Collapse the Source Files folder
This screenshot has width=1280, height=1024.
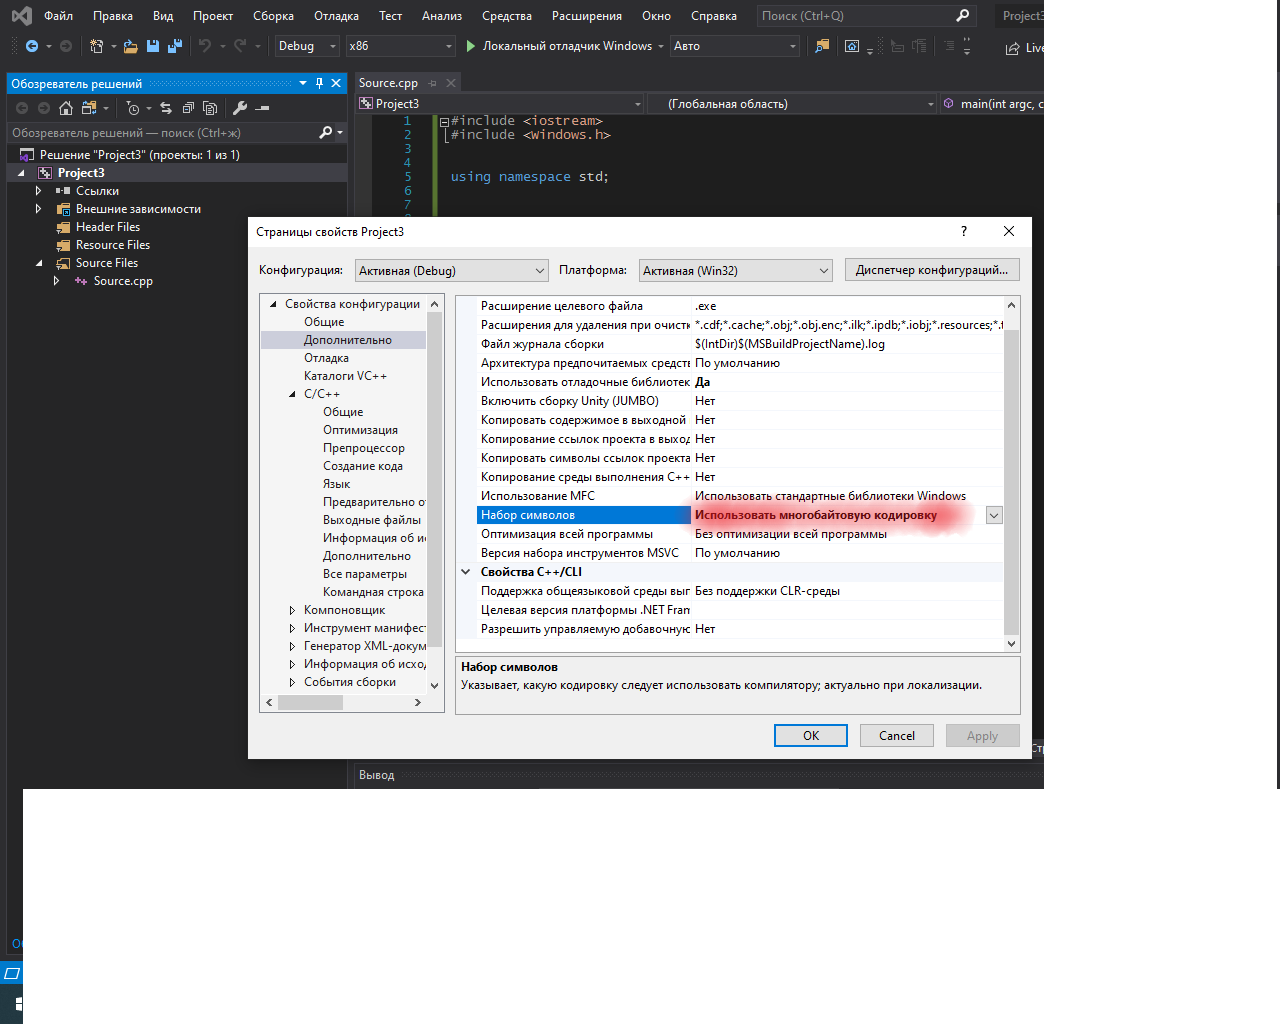coord(39,263)
